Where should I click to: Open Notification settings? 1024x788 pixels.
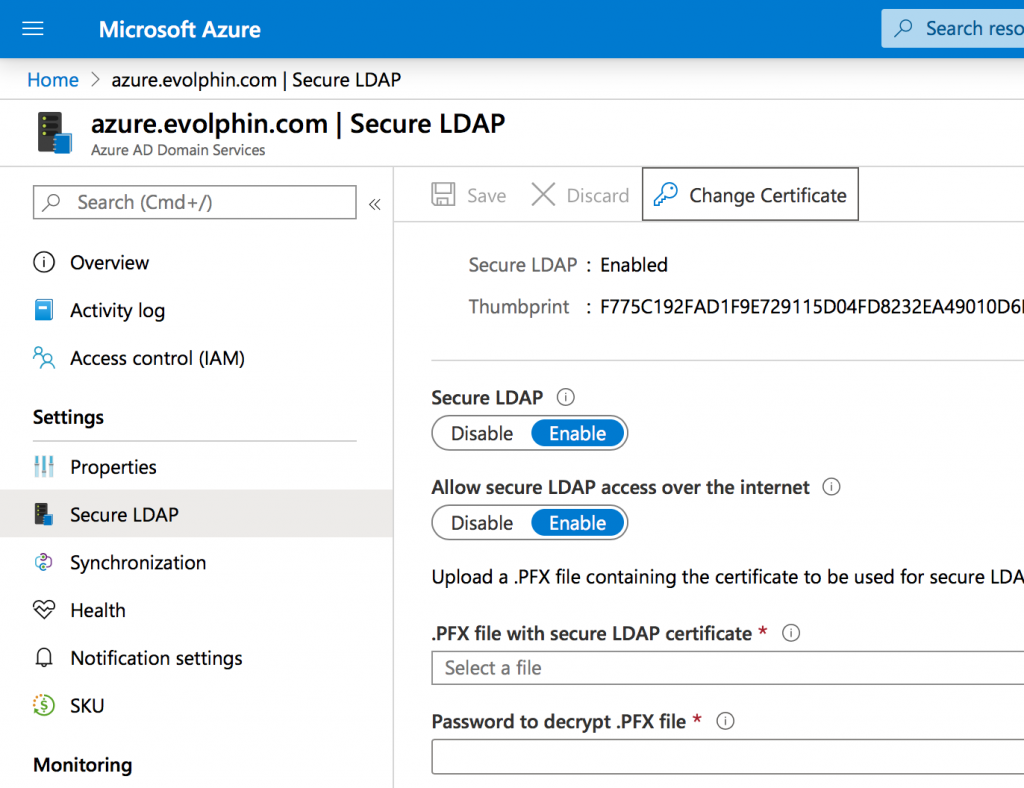(x=157, y=658)
